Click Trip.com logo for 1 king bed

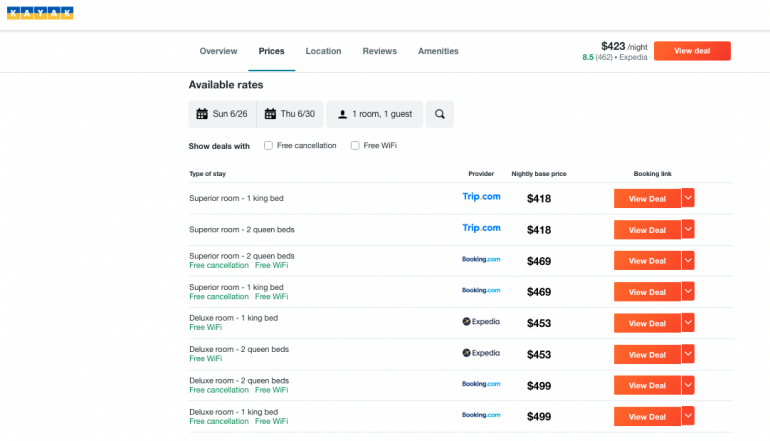(x=481, y=198)
